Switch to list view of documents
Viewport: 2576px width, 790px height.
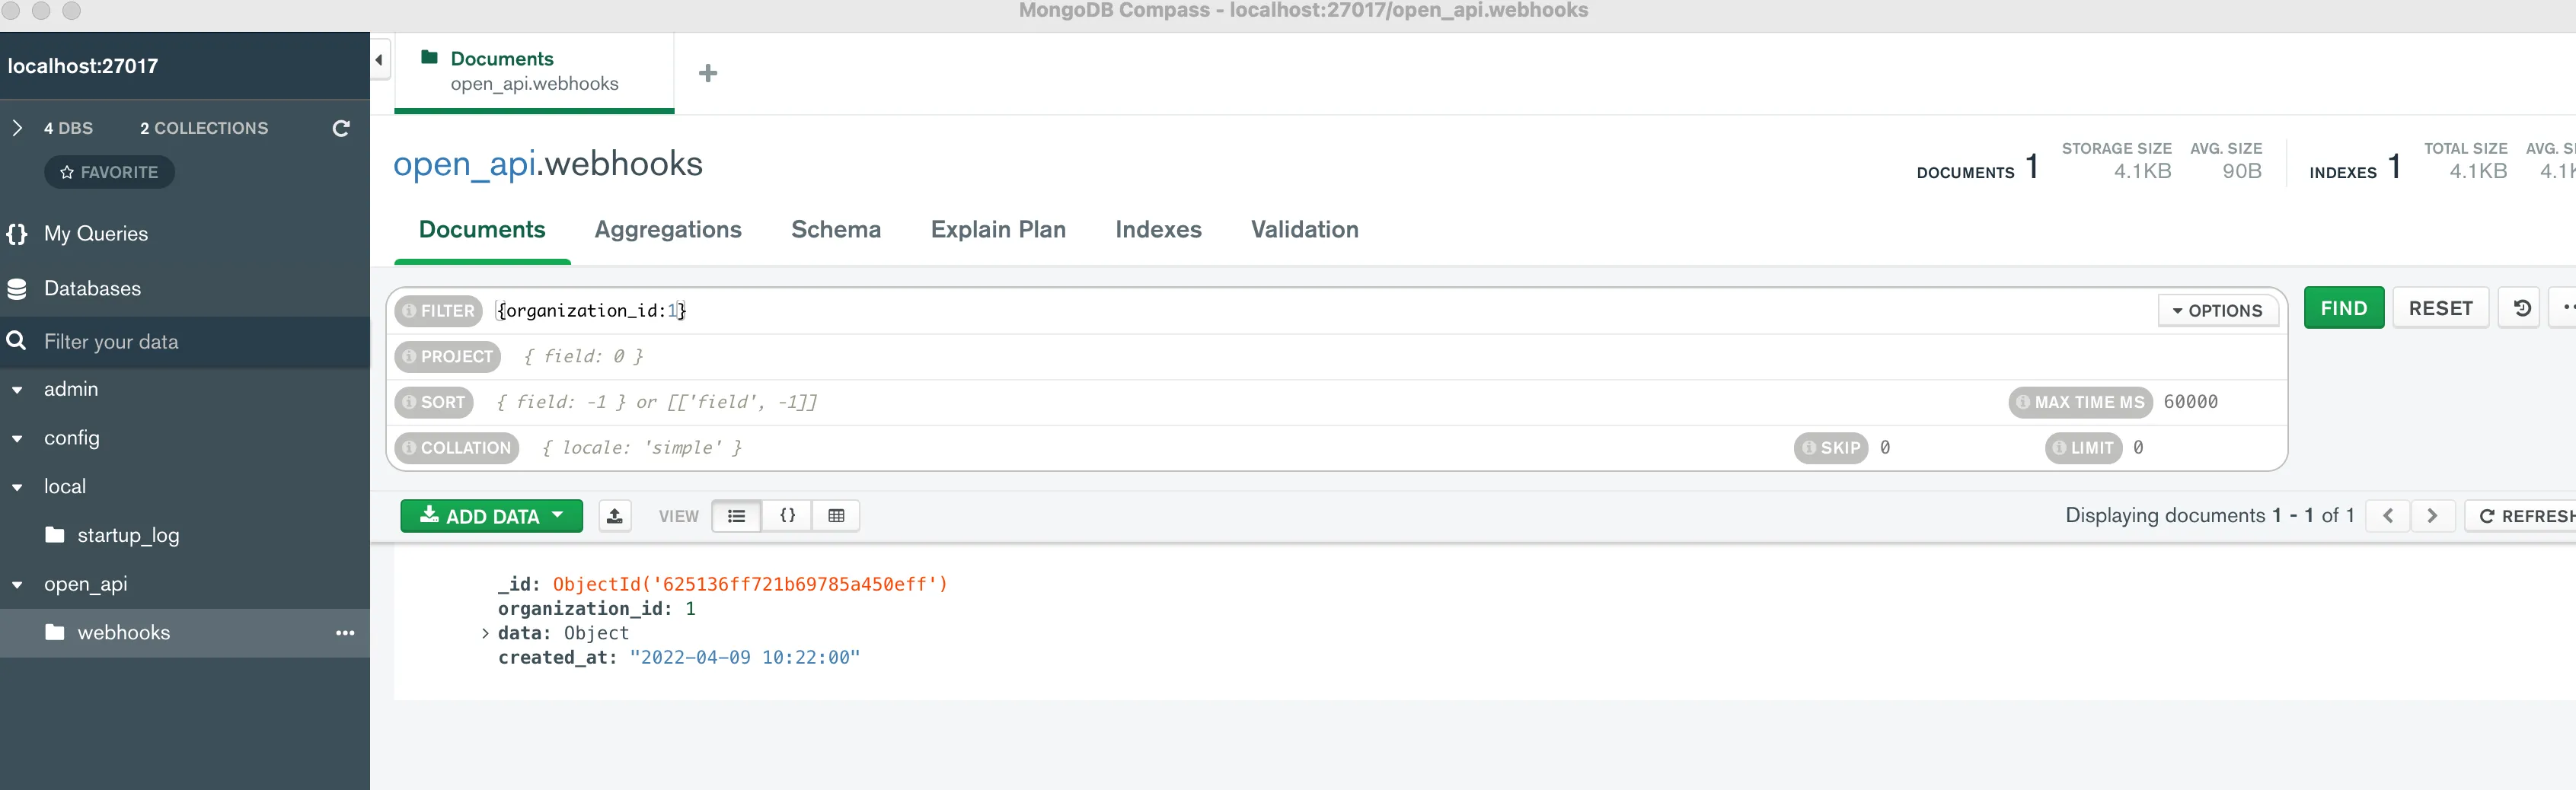point(737,516)
